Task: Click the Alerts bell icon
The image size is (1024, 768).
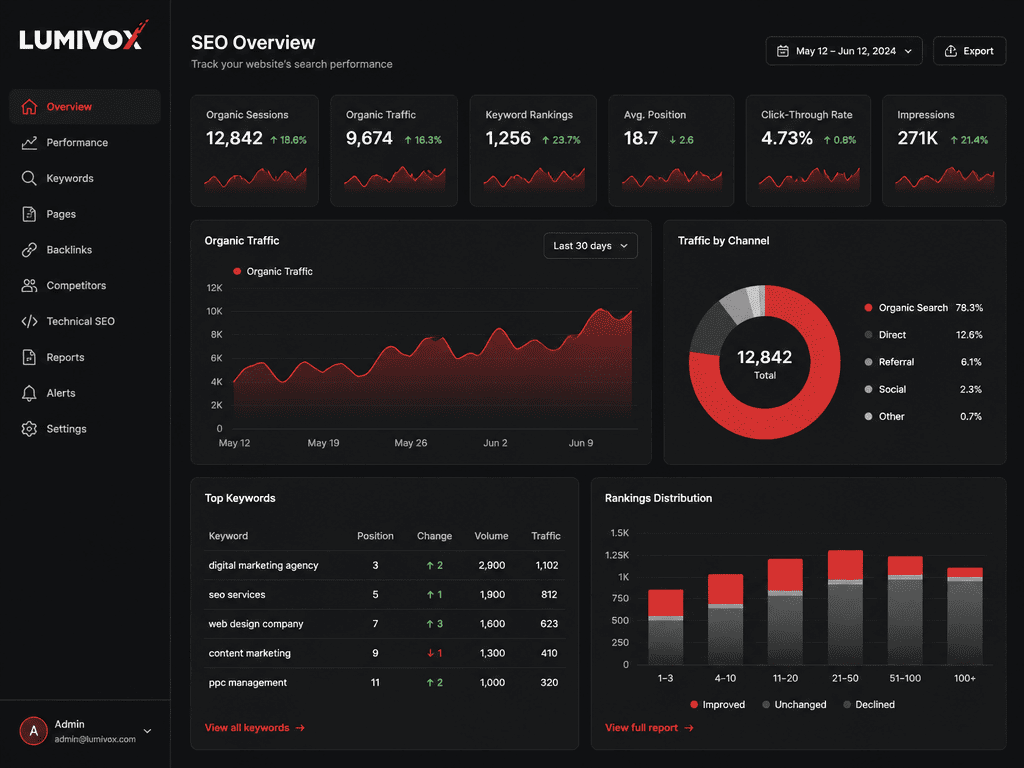Action: click(29, 393)
